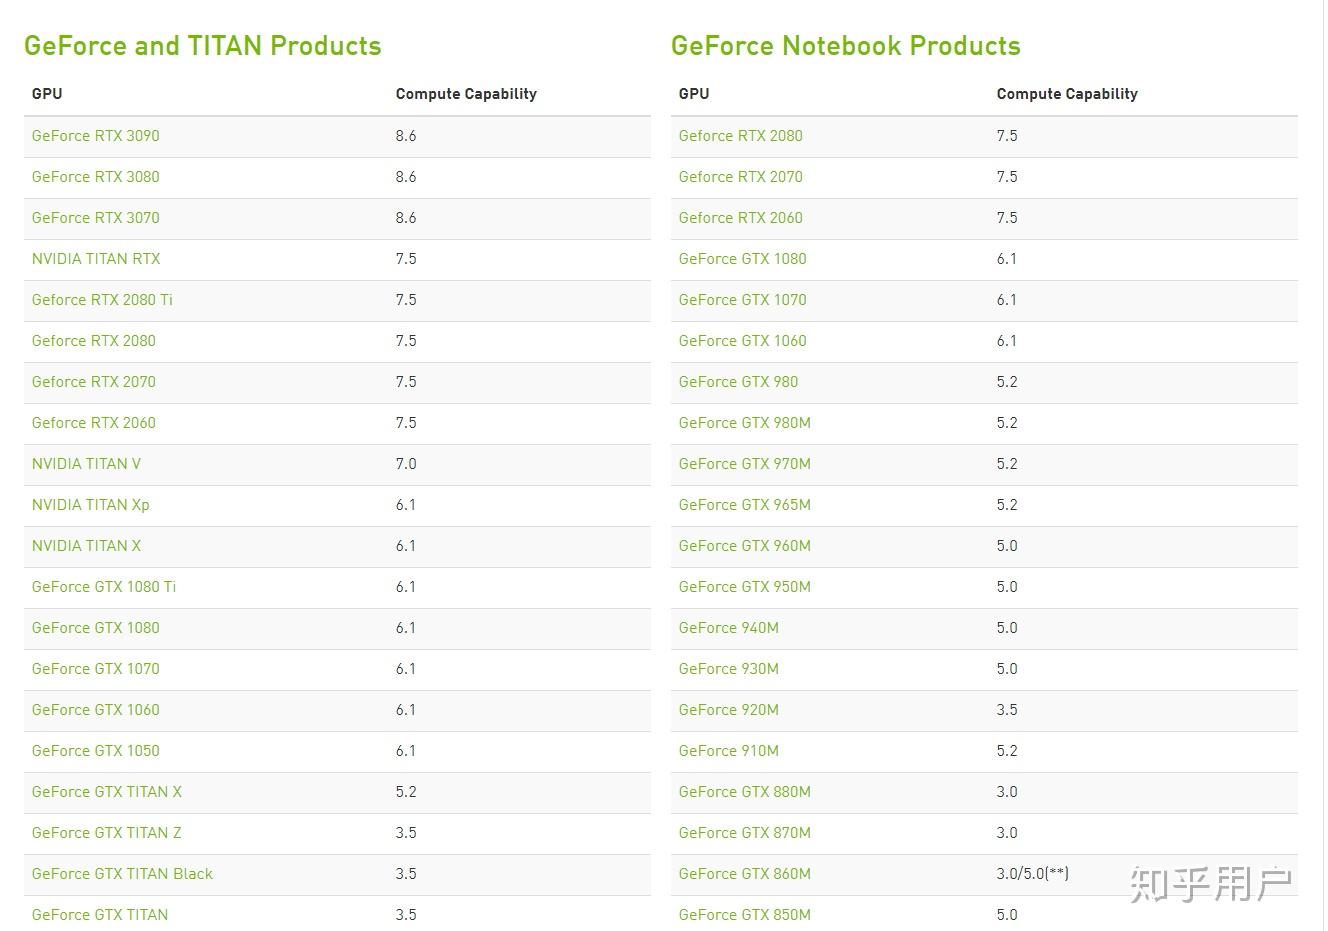
Task: Click the NVIDIA TITAN X link
Action: [86, 546]
